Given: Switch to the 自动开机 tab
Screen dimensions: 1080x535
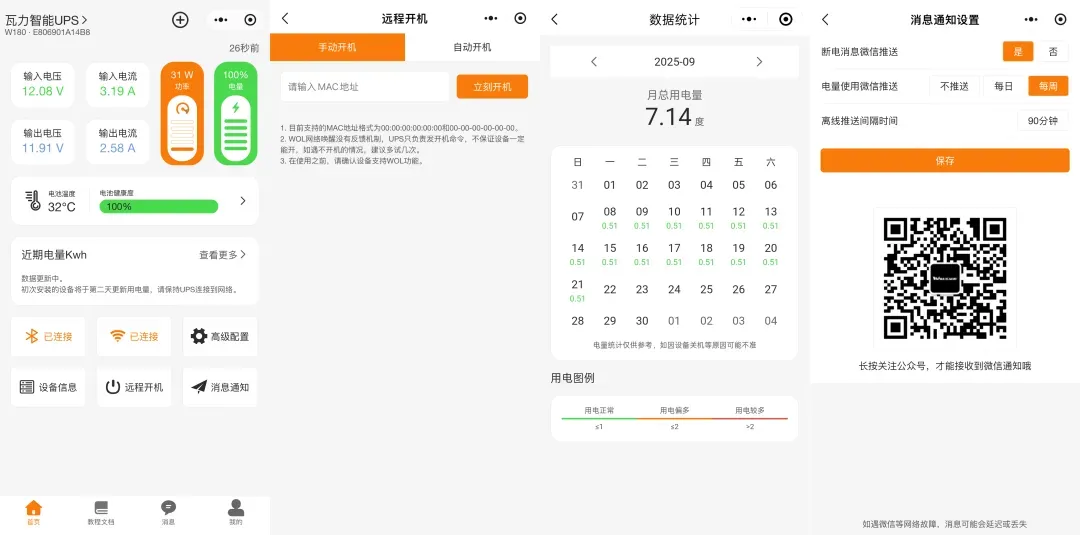Looking at the screenshot, I should click(472, 47).
